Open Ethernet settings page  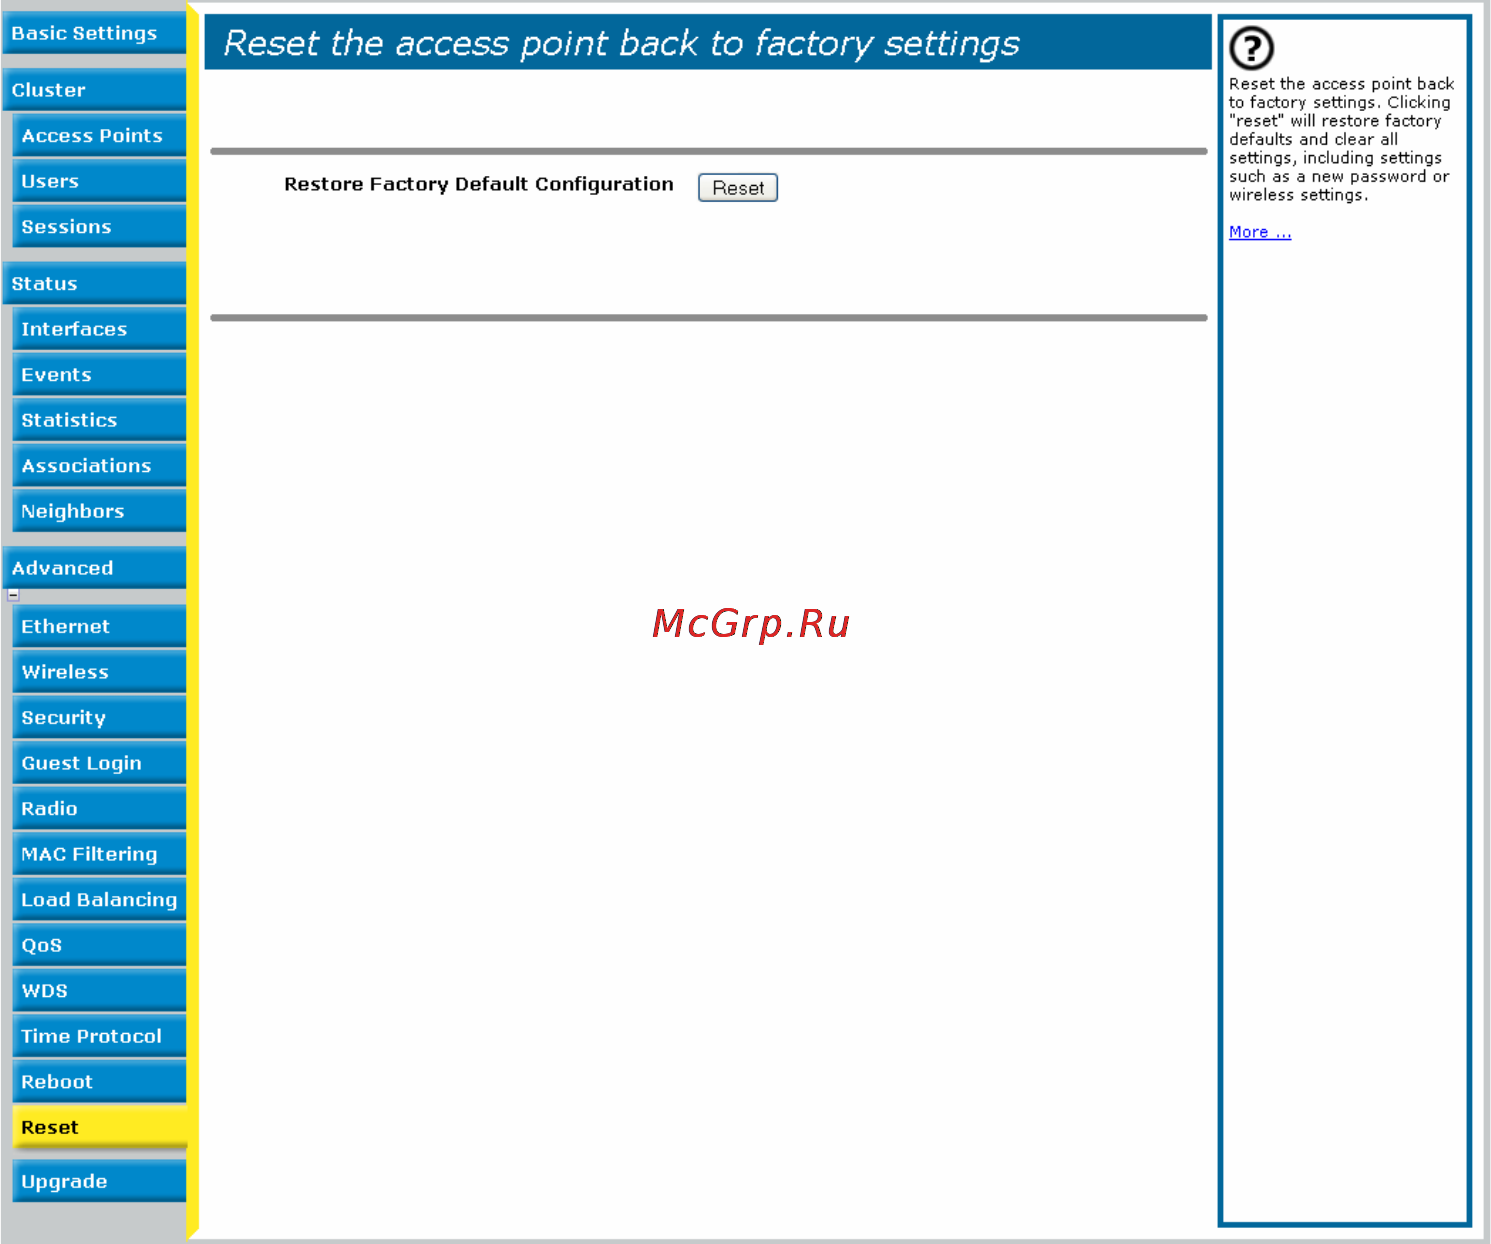tap(99, 627)
